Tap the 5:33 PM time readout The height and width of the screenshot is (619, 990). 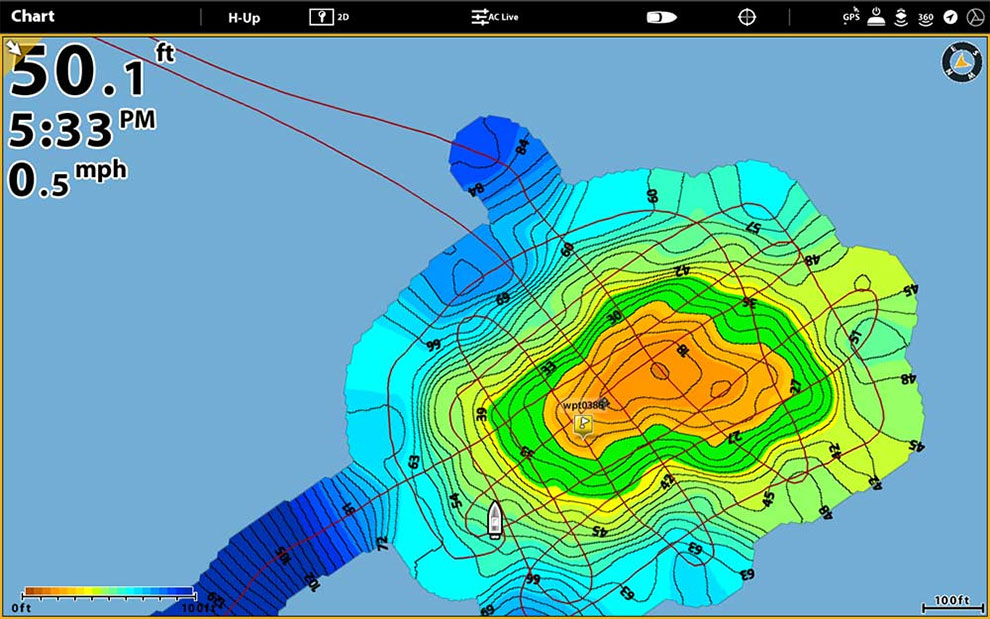[82, 128]
